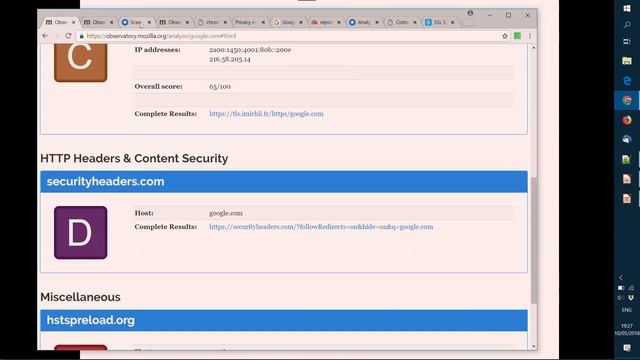The image size is (640, 360).
Task: Open the tls.imirhil.fr complete results link
Action: [266, 114]
